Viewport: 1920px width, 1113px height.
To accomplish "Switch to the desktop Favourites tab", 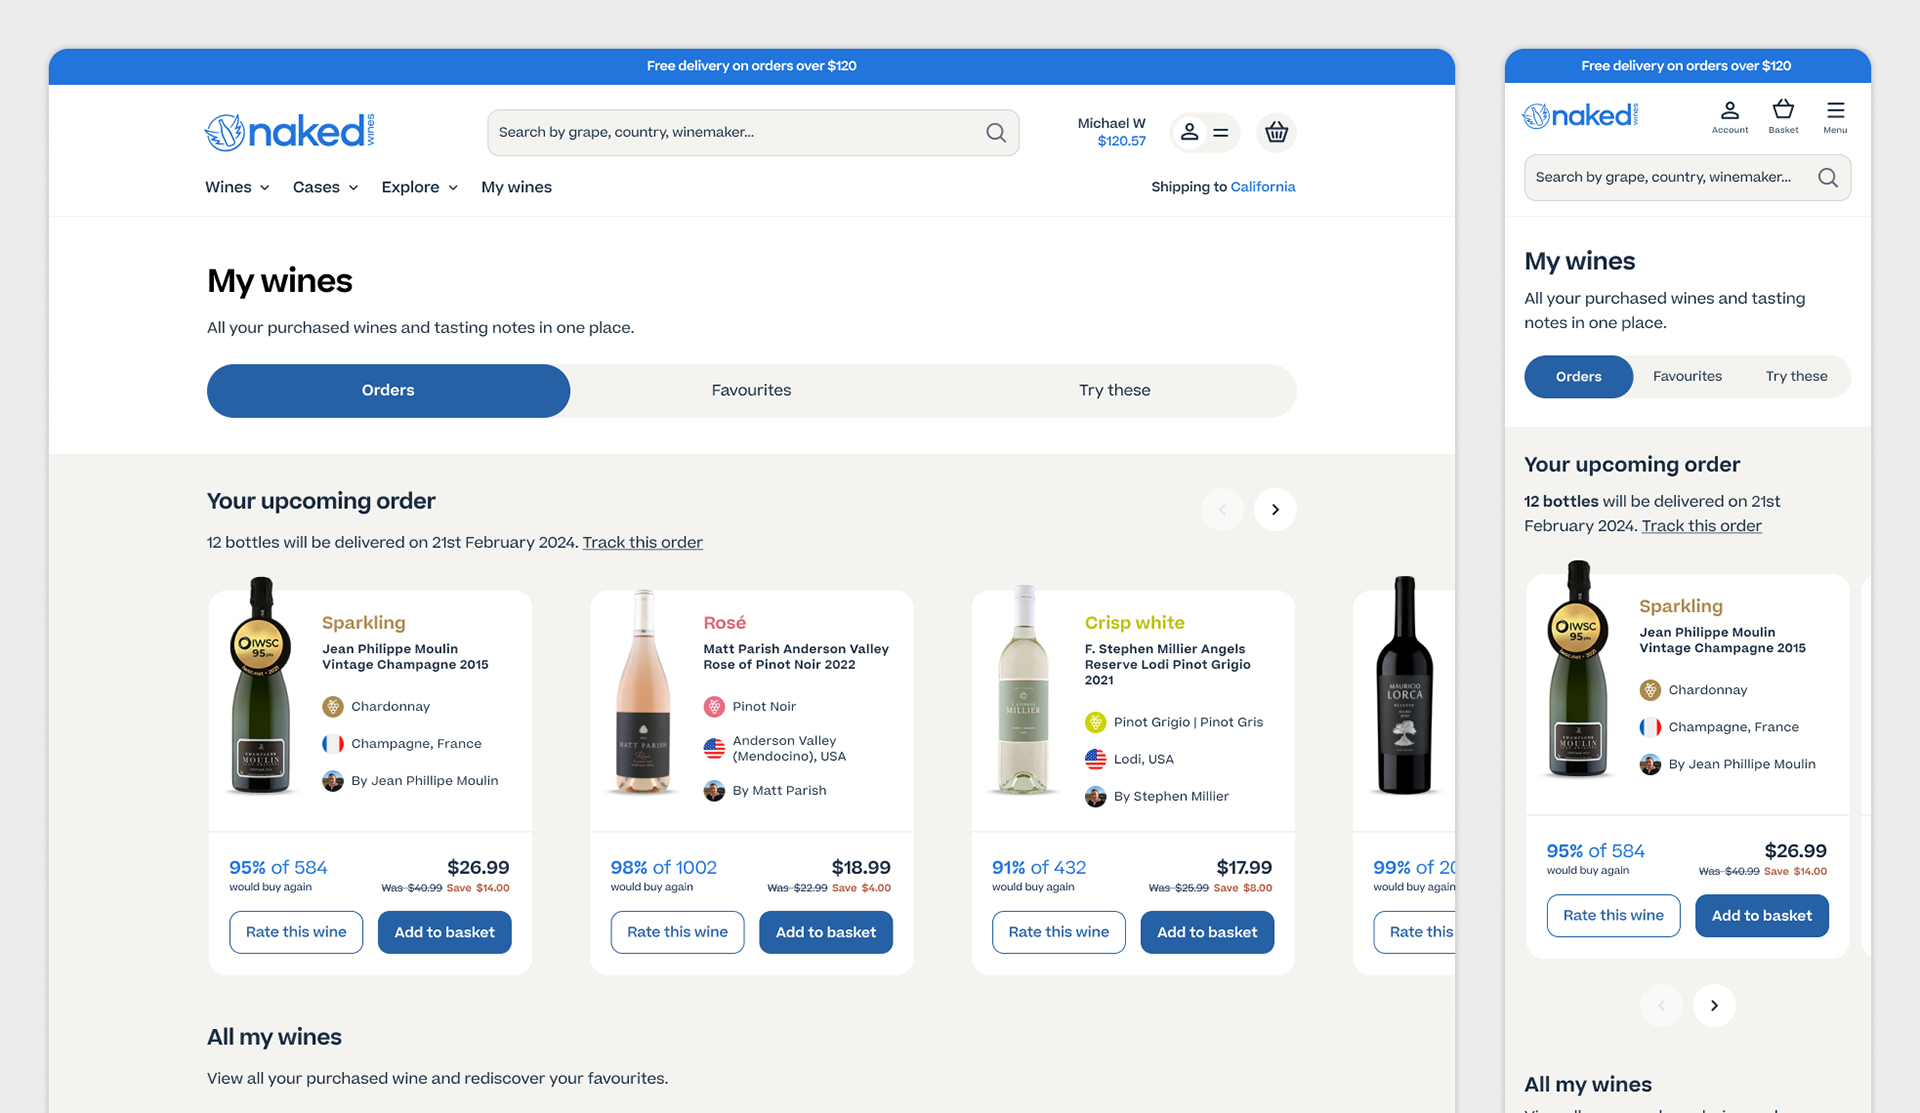I will click(751, 390).
